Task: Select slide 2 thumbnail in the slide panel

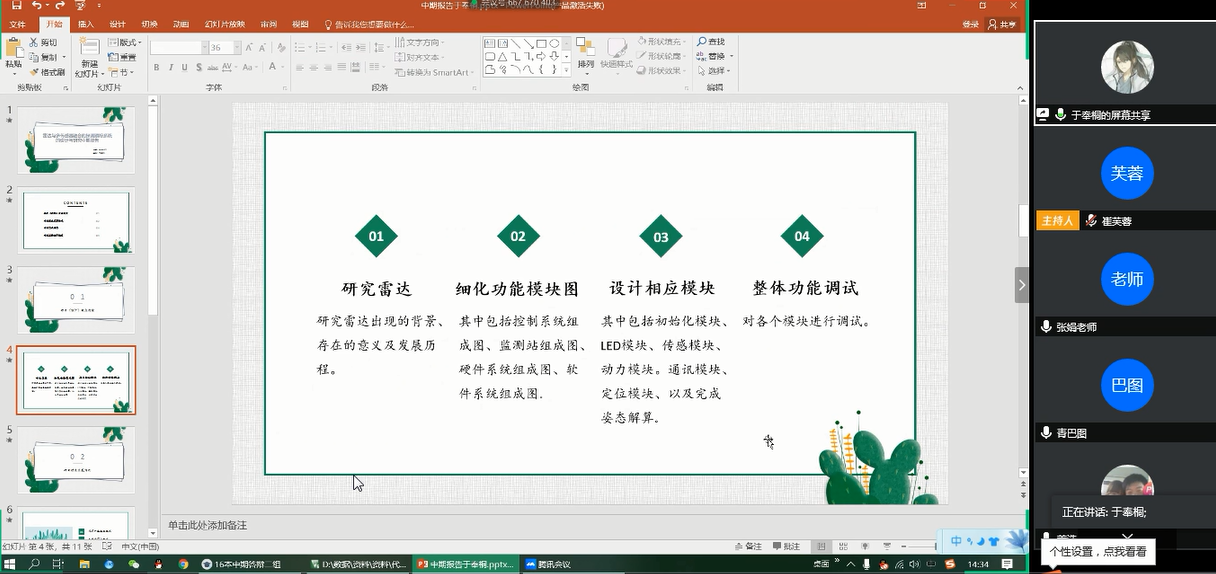Action: click(77, 221)
